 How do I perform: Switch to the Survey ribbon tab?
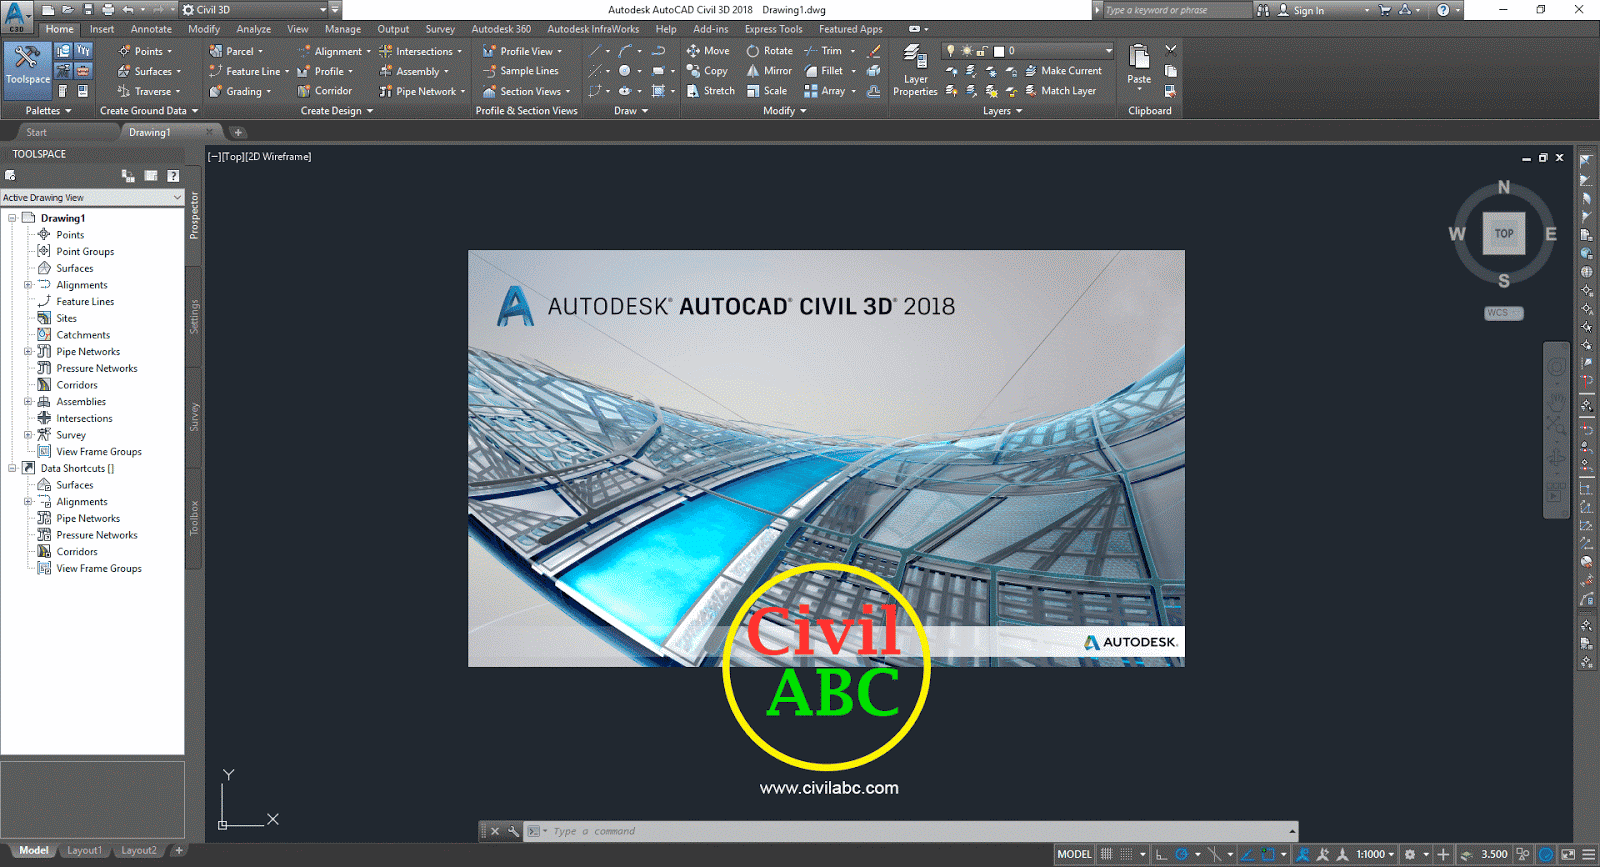coord(440,29)
